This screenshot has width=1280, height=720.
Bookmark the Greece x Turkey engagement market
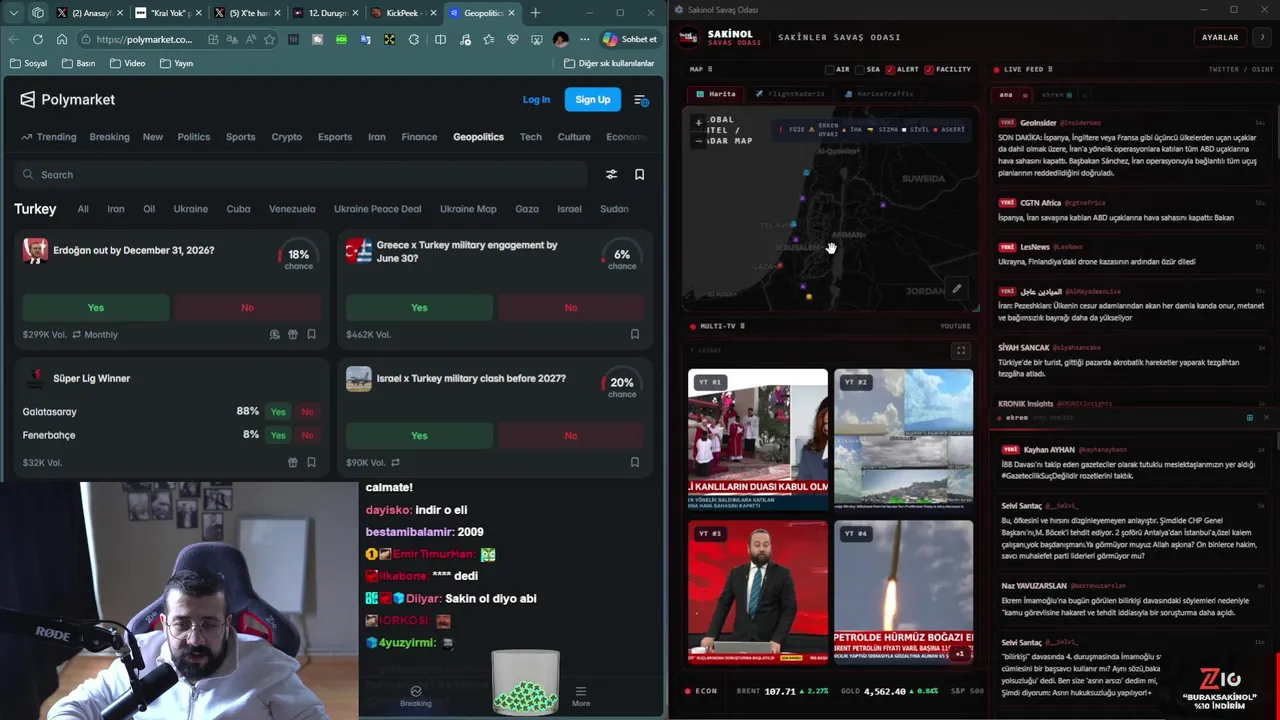(634, 335)
